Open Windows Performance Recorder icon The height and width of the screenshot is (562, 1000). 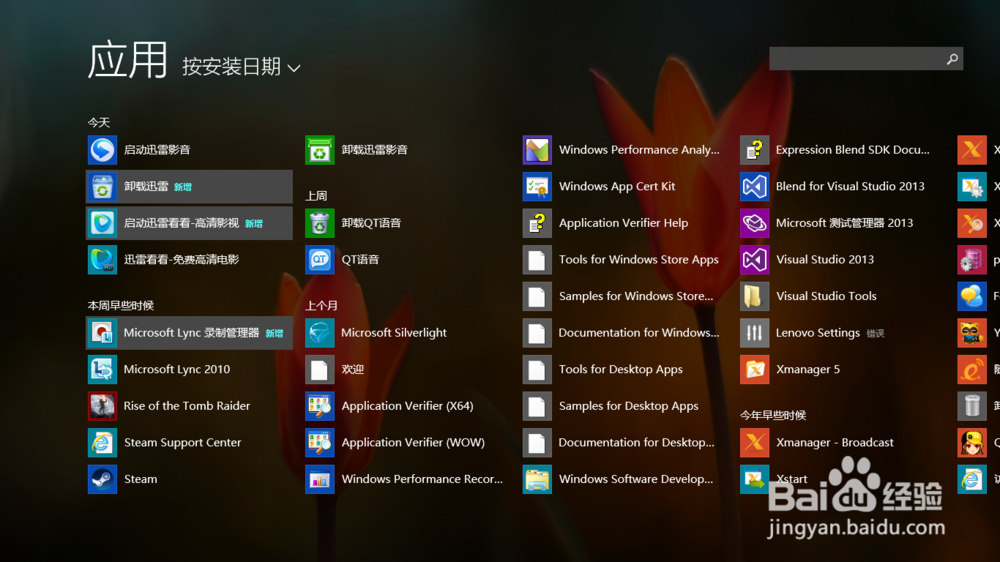click(x=320, y=479)
